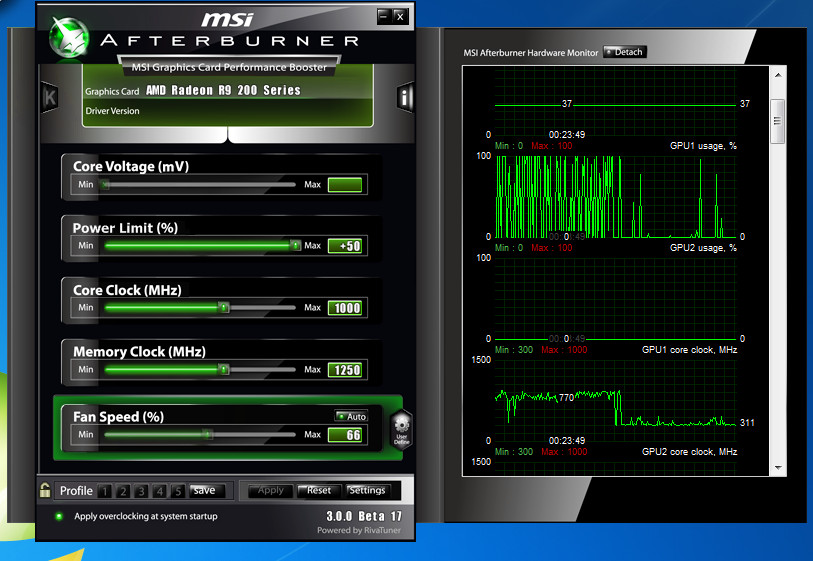Click the profile Save button
This screenshot has width=813, height=561.
207,490
